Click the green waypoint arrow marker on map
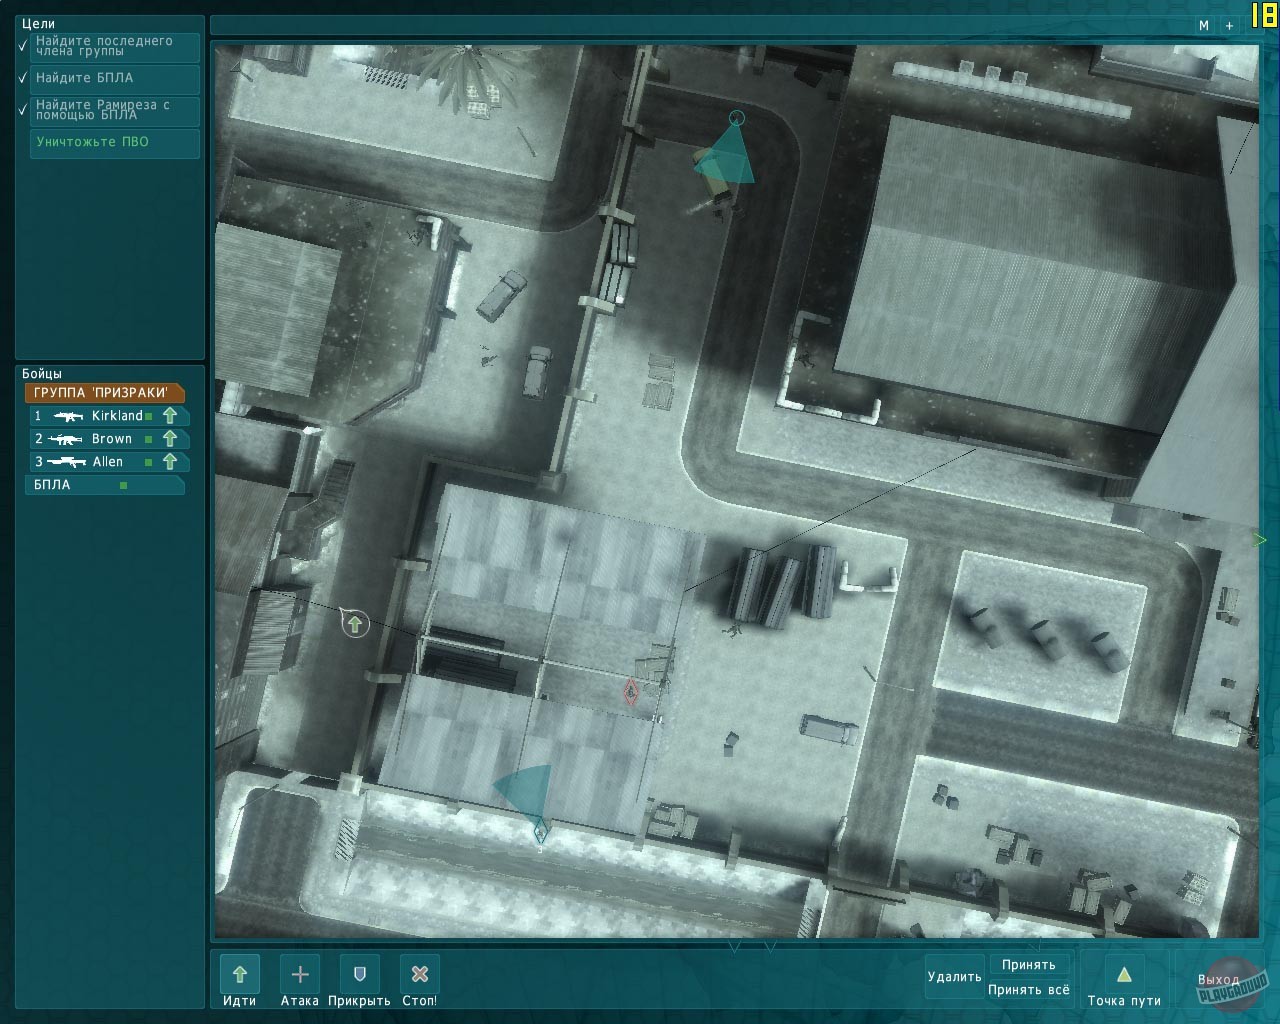 click(x=355, y=625)
